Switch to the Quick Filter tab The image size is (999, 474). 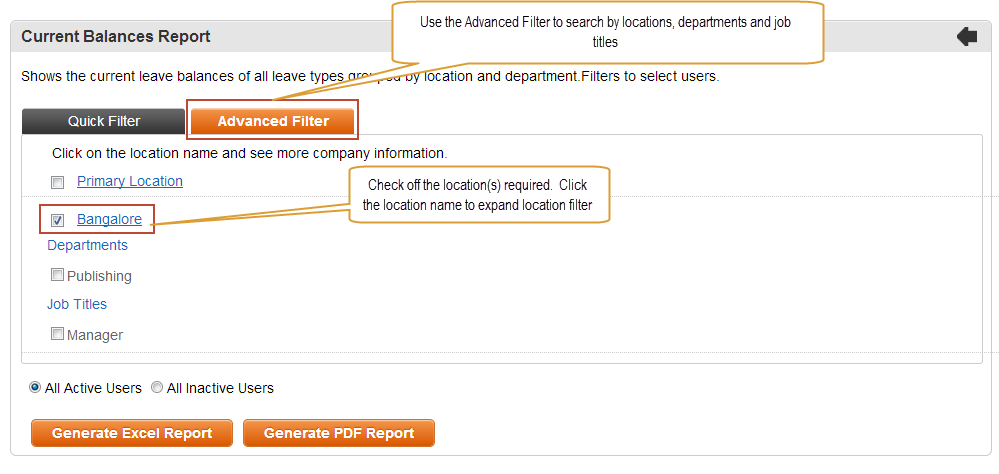tap(104, 121)
